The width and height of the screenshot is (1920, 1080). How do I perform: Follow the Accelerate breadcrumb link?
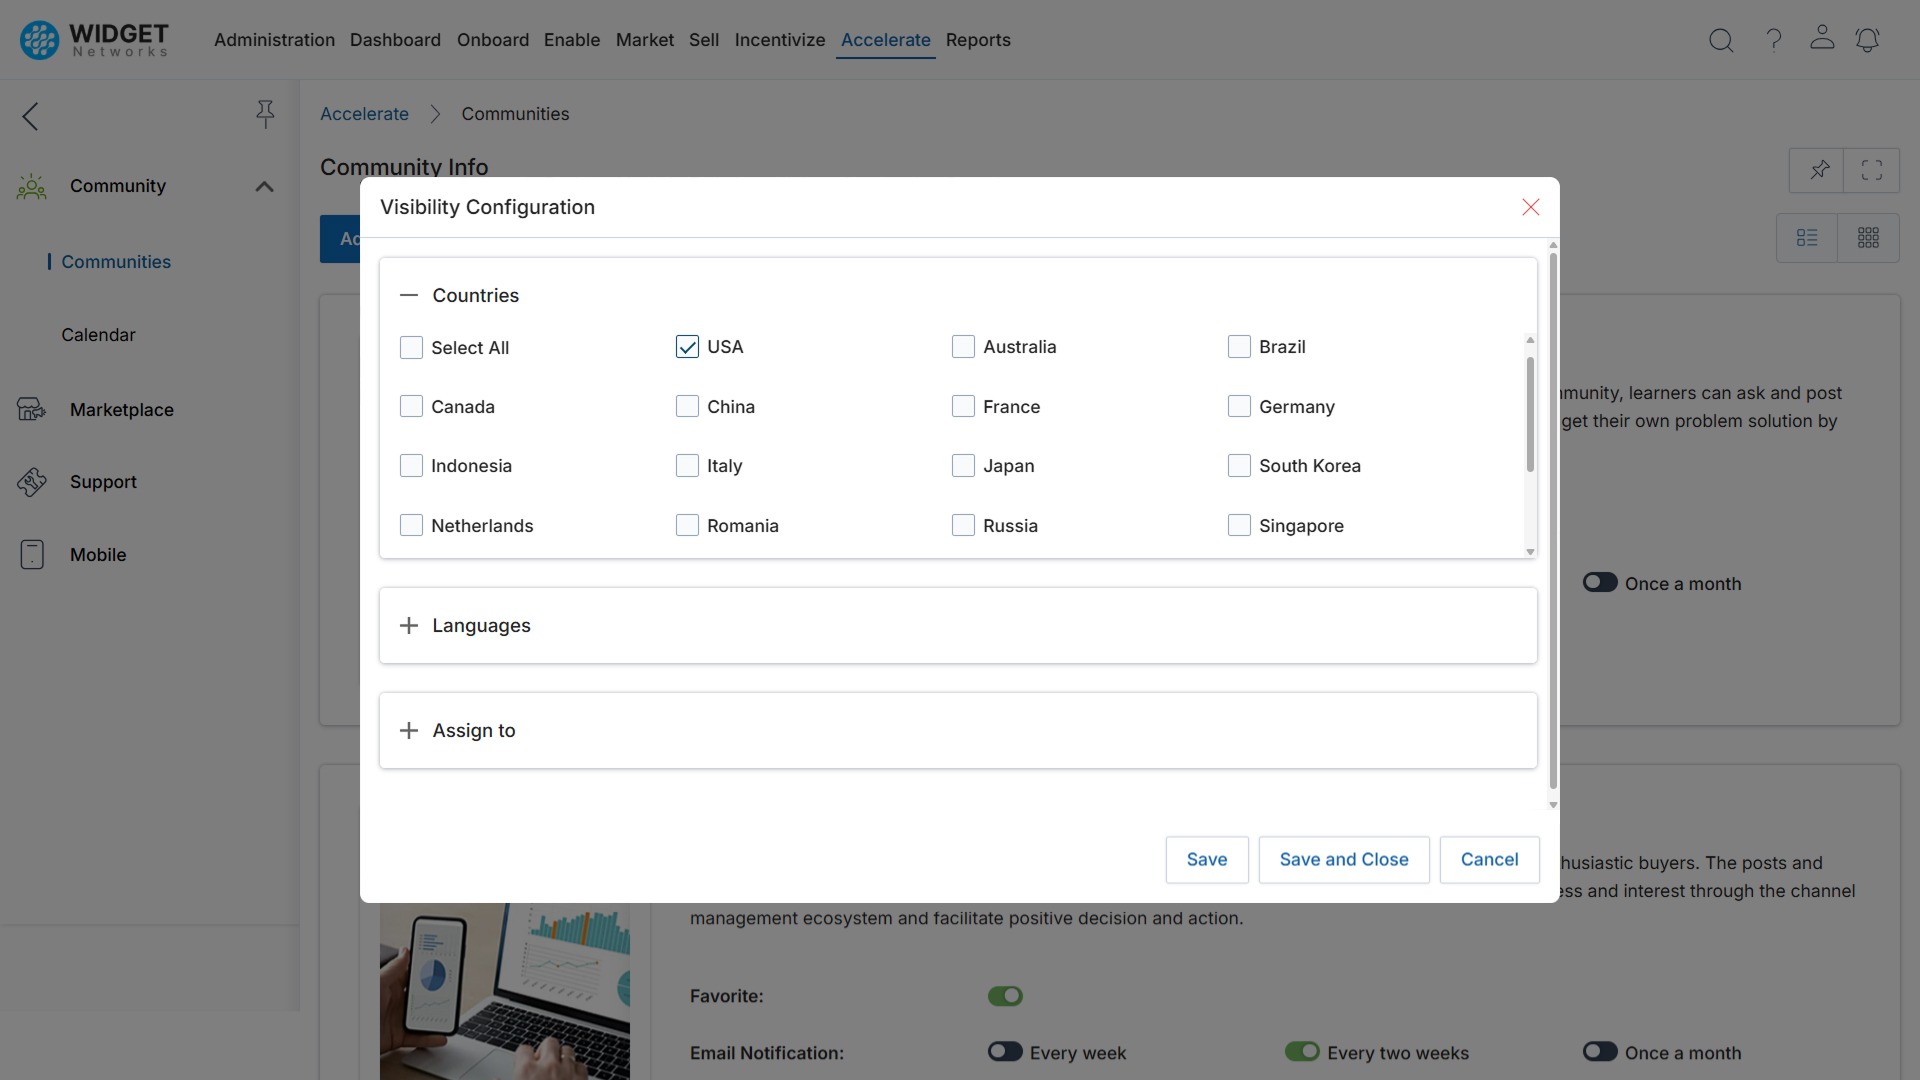pyautogui.click(x=364, y=113)
